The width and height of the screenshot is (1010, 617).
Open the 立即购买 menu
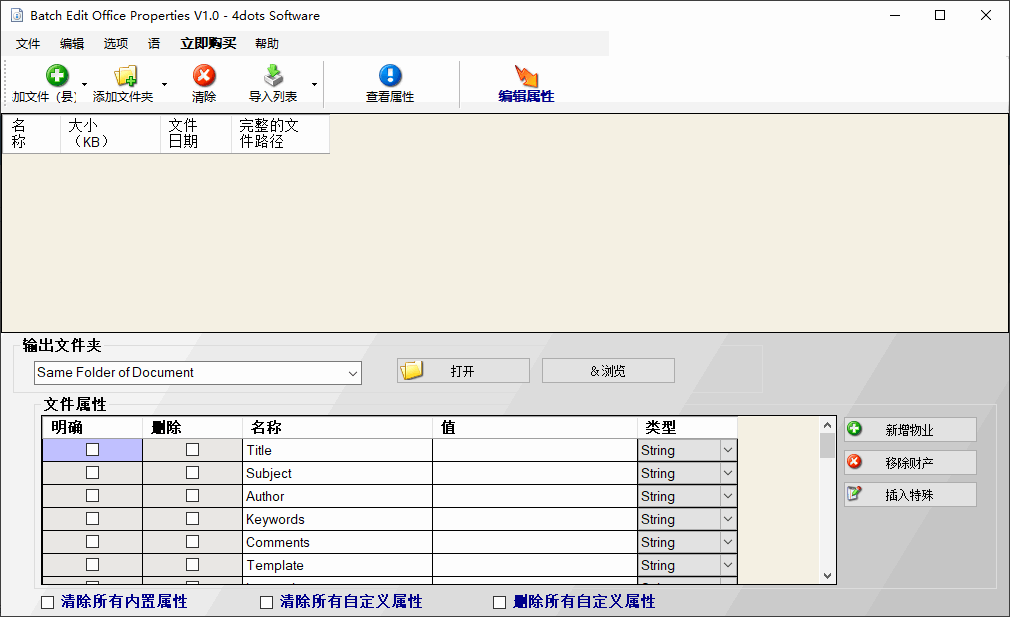(208, 44)
